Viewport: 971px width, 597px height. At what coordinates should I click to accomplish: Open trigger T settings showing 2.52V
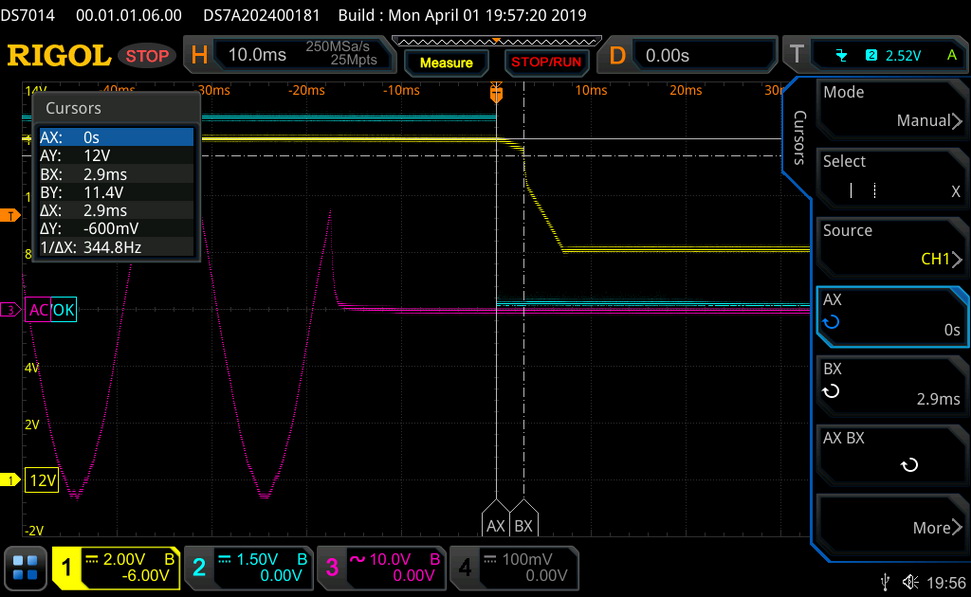tap(875, 55)
